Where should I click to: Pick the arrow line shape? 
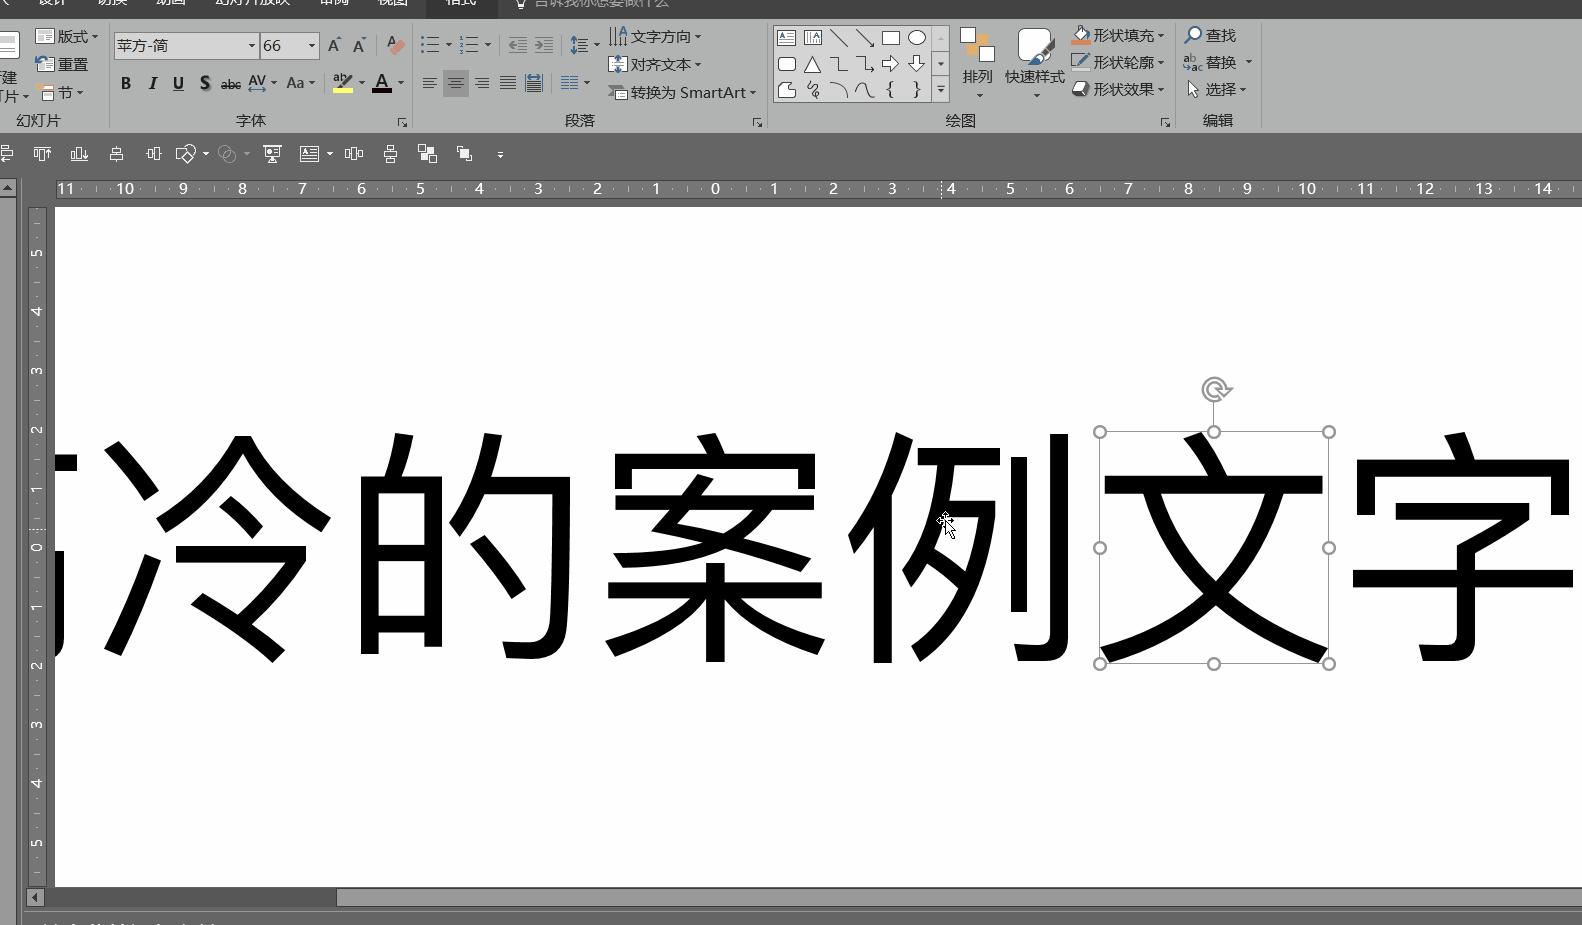click(865, 38)
